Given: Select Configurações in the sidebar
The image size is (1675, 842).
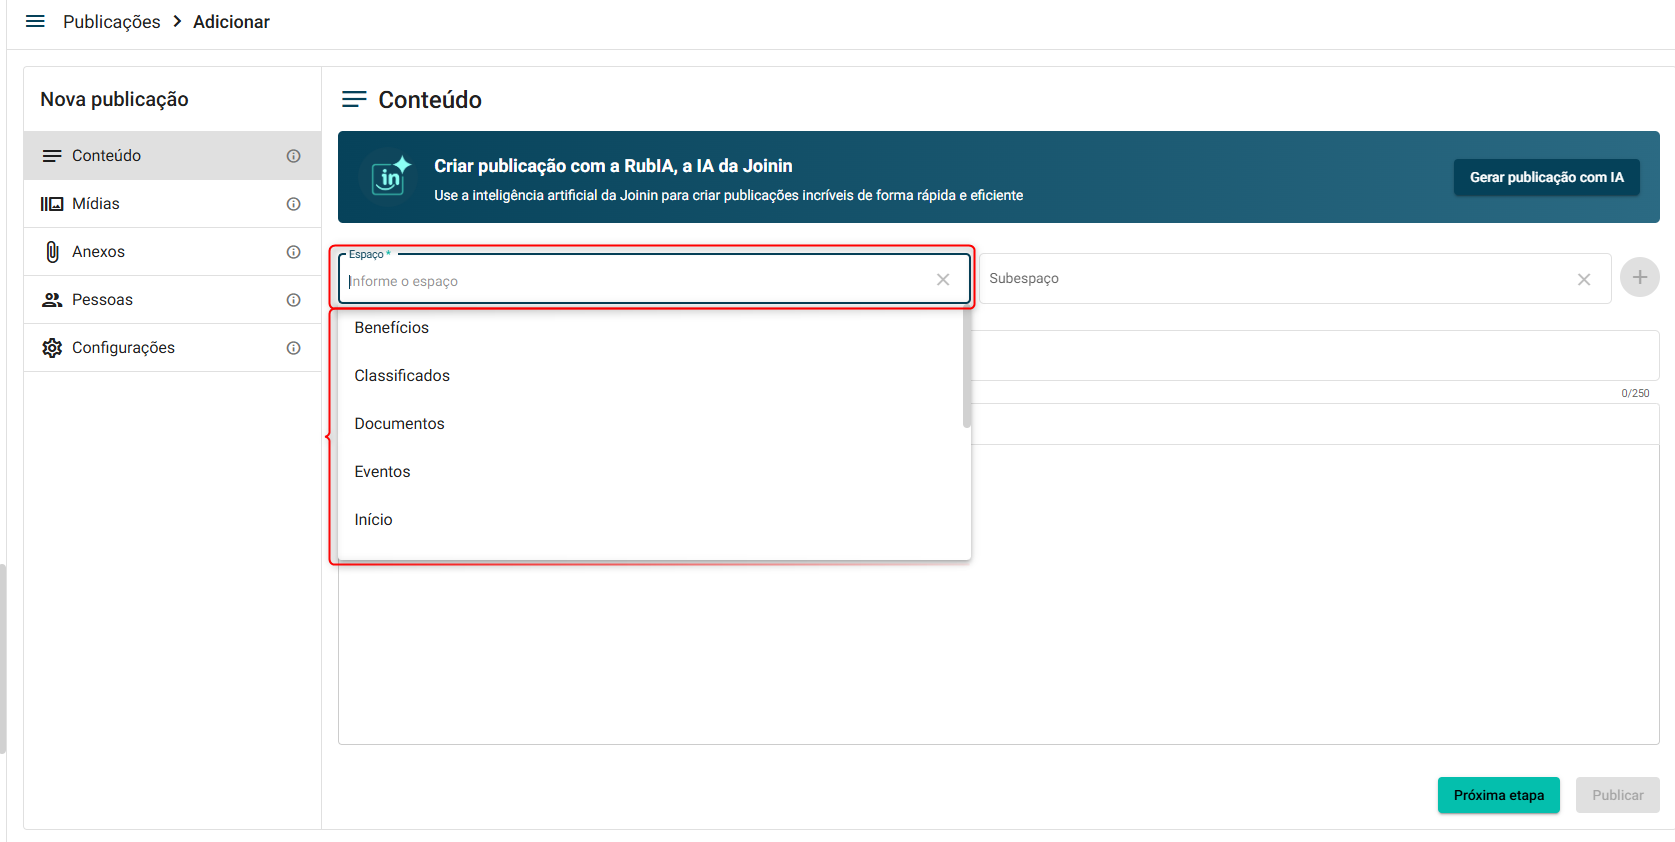Looking at the screenshot, I should click(172, 348).
